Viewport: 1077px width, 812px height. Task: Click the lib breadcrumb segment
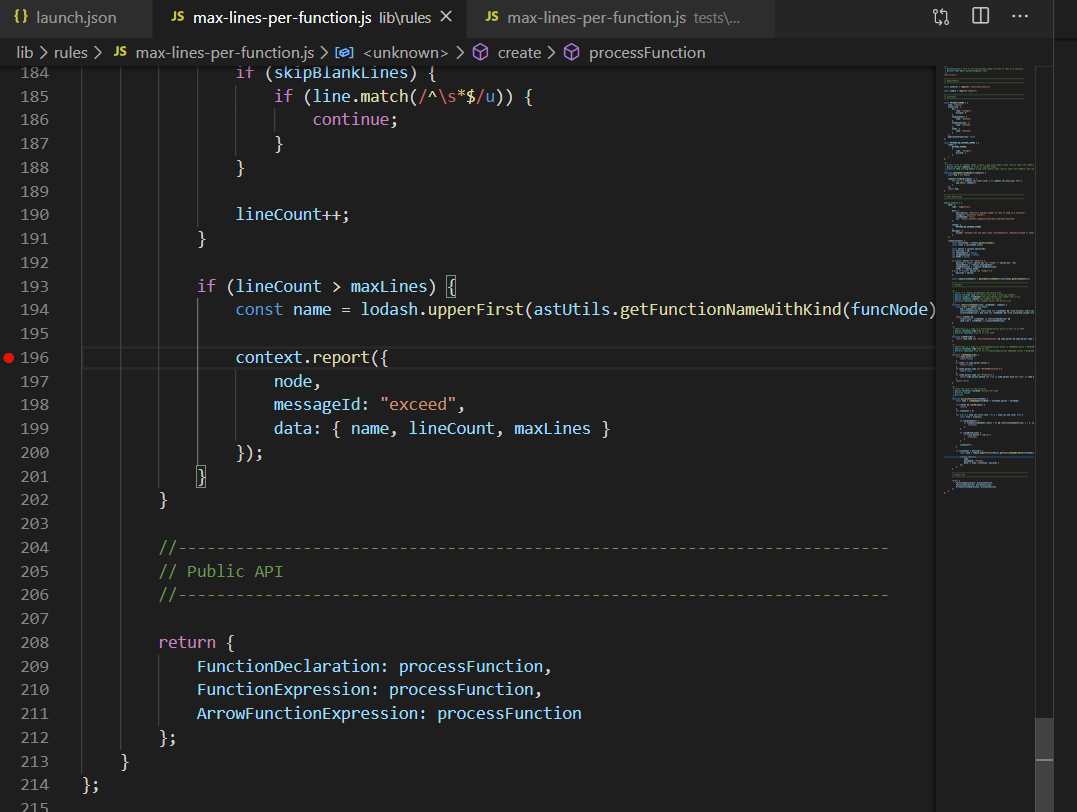pos(25,53)
